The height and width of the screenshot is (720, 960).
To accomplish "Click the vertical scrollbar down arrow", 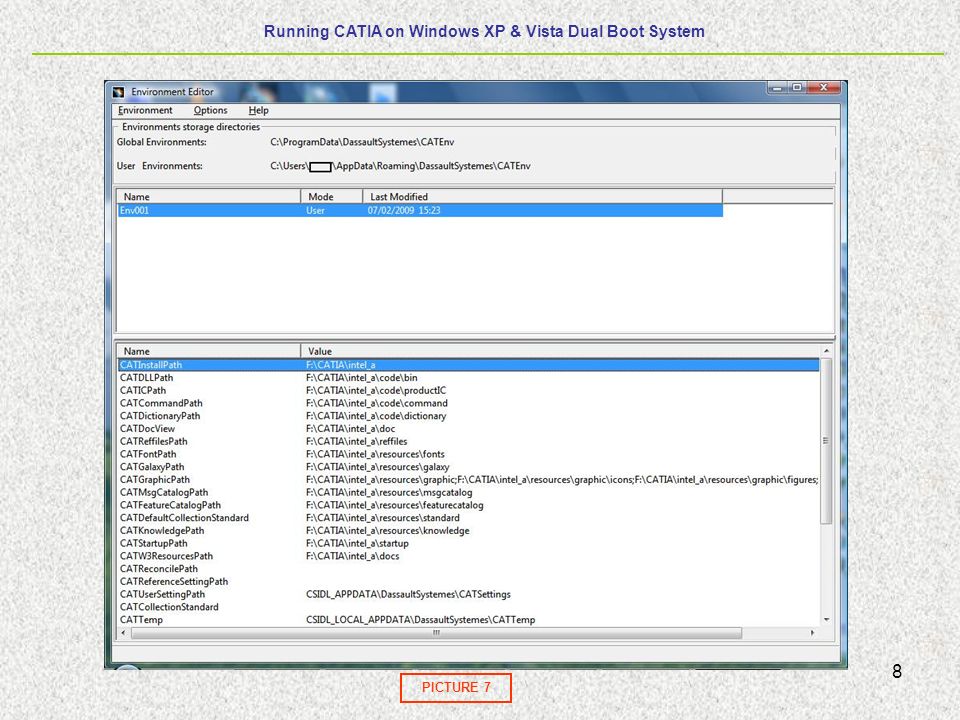I will pyautogui.click(x=827, y=620).
